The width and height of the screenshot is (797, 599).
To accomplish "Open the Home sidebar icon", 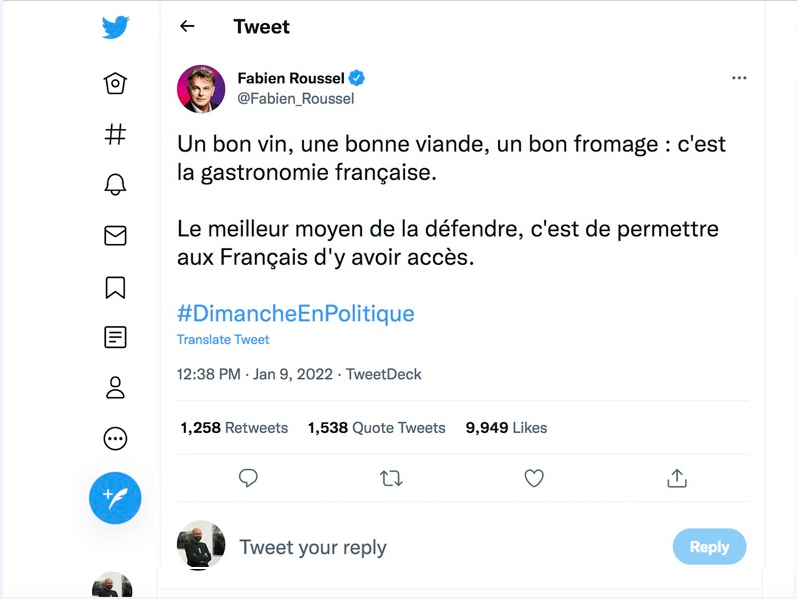I will [115, 83].
